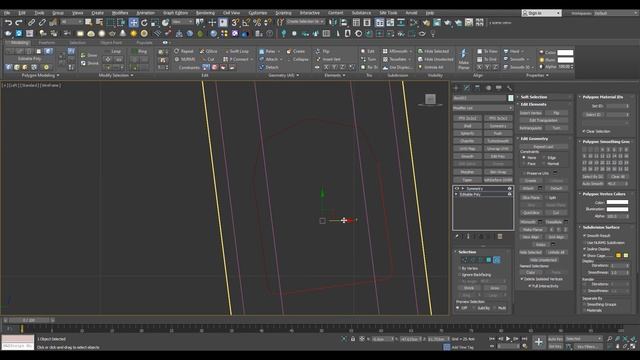Click the Make Planar ribbon icon
Viewport: 640px width, 360px height.
pos(464,59)
